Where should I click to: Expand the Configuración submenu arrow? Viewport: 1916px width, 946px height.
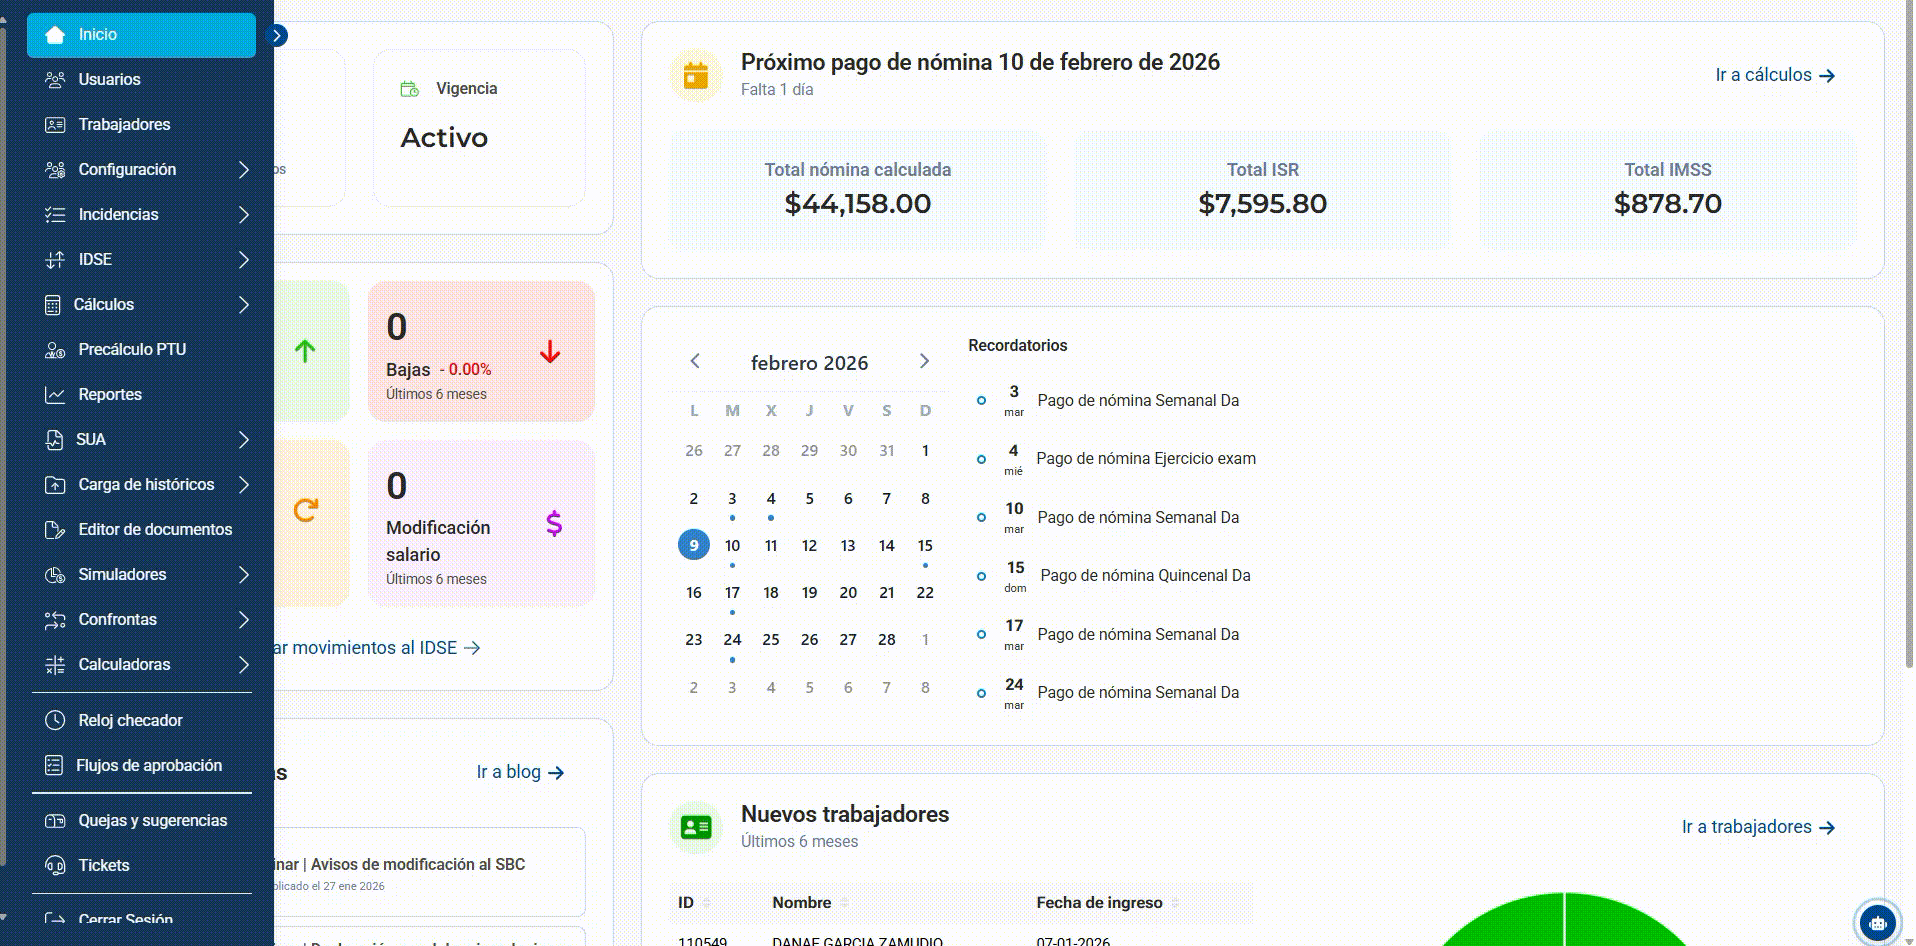(x=244, y=170)
